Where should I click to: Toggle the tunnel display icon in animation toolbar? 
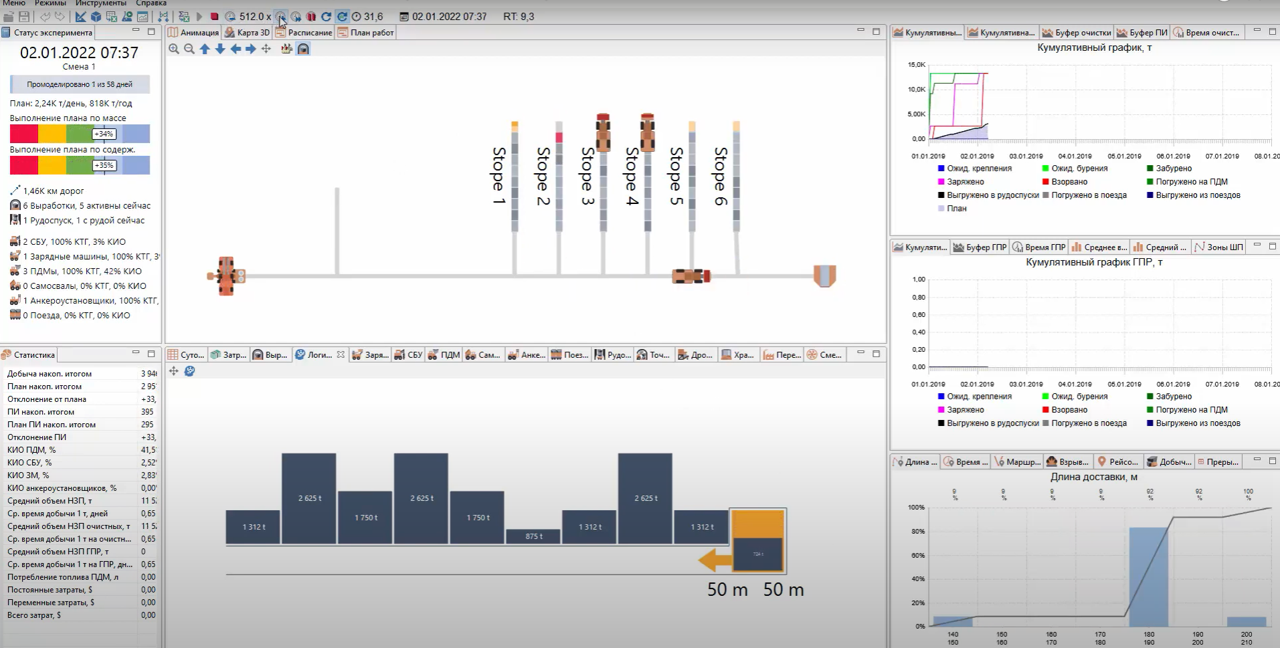pos(303,49)
